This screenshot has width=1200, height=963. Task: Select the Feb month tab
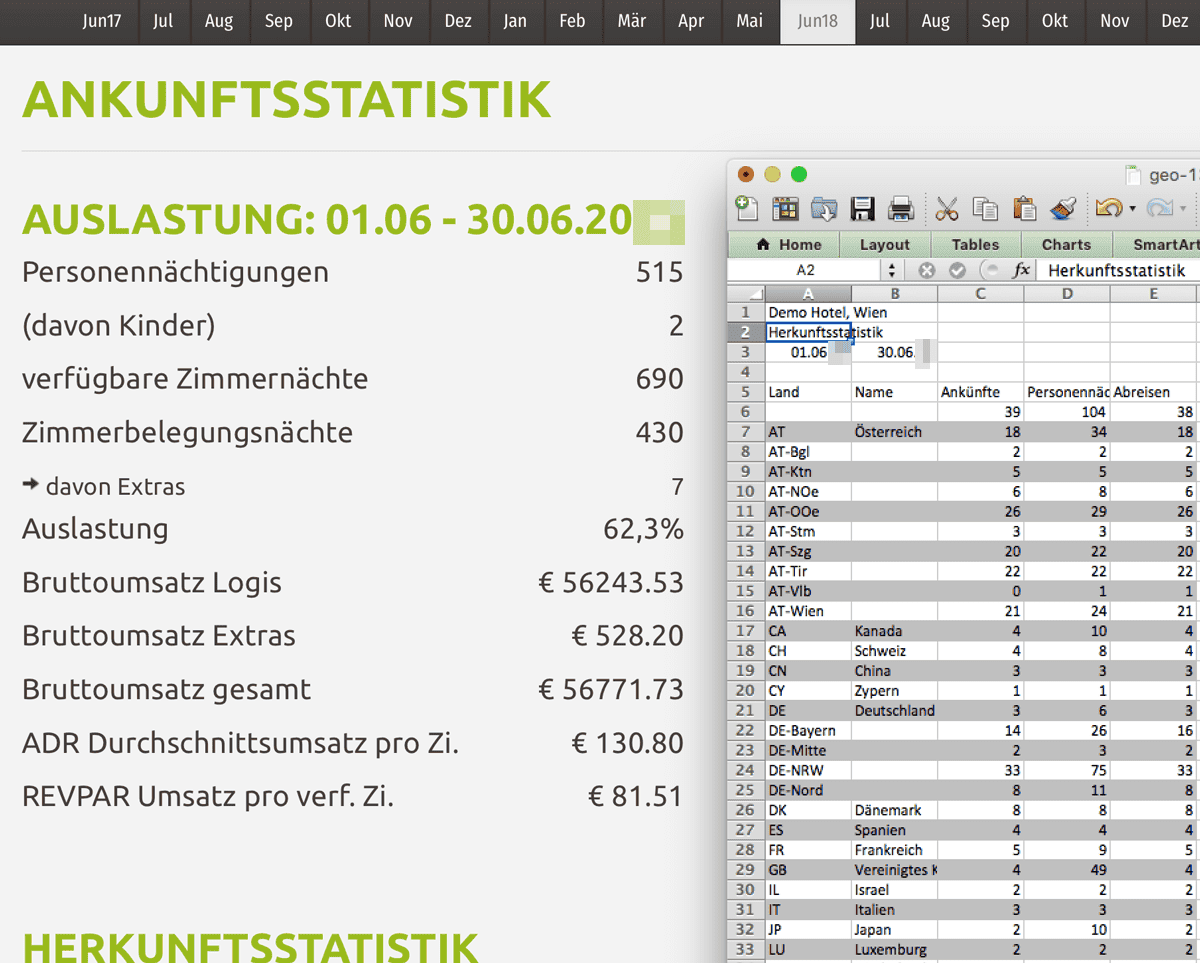572,21
